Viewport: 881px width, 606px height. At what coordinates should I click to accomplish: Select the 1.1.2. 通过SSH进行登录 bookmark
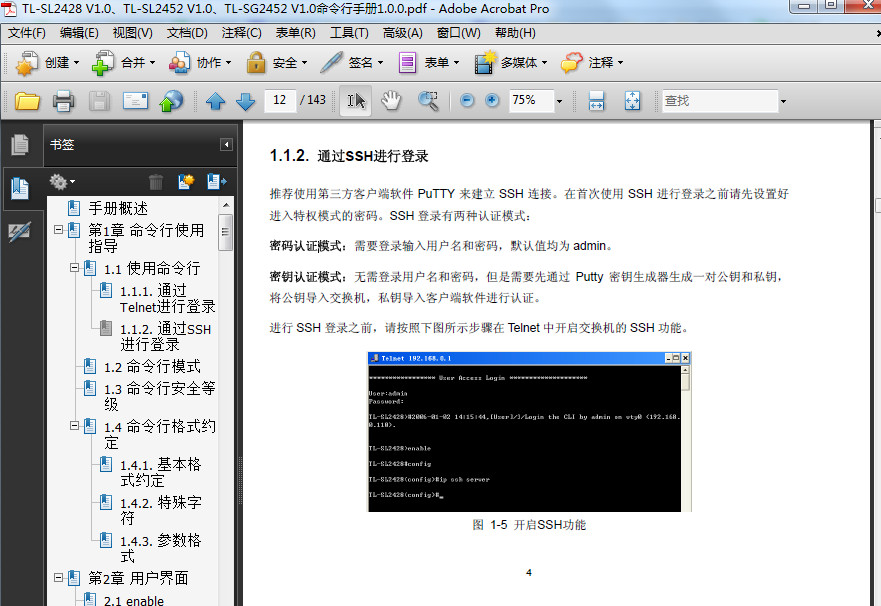coord(165,336)
